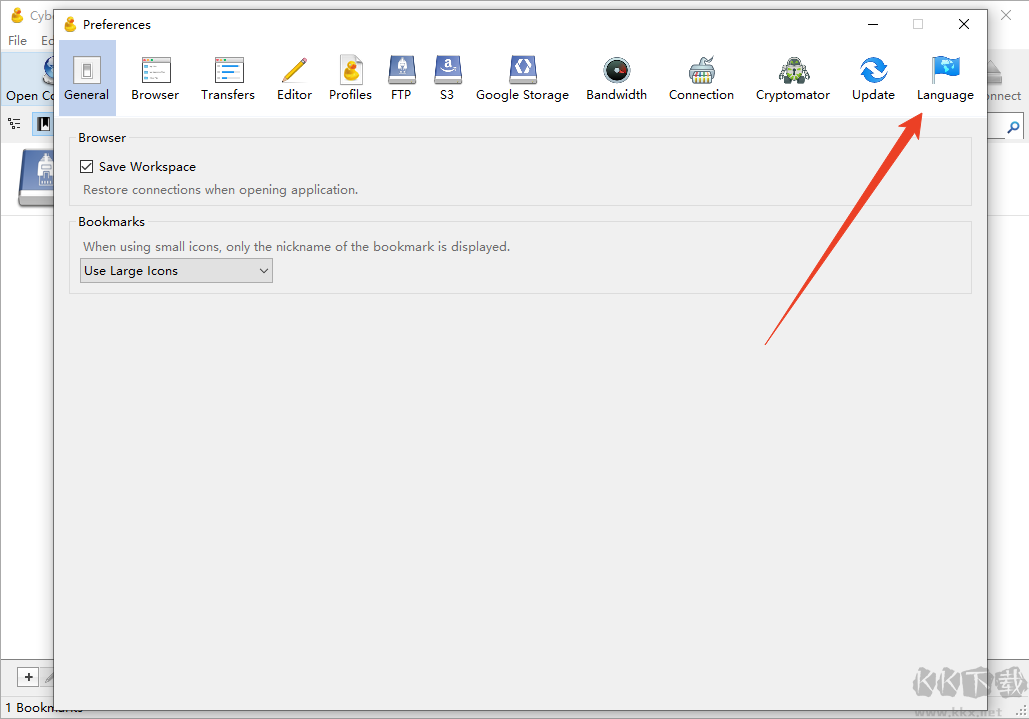This screenshot has height=719, width=1029.
Task: Open the S3 Amazon settings
Action: click(447, 79)
